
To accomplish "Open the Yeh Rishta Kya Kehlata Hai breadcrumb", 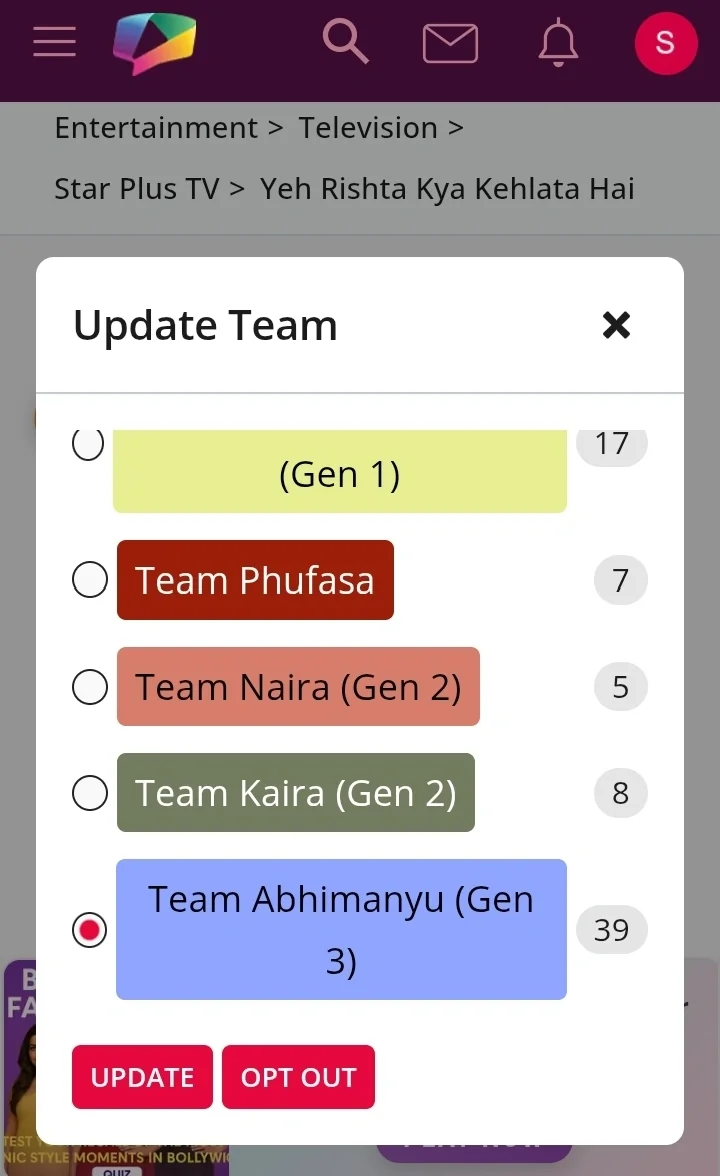I will click(x=447, y=188).
